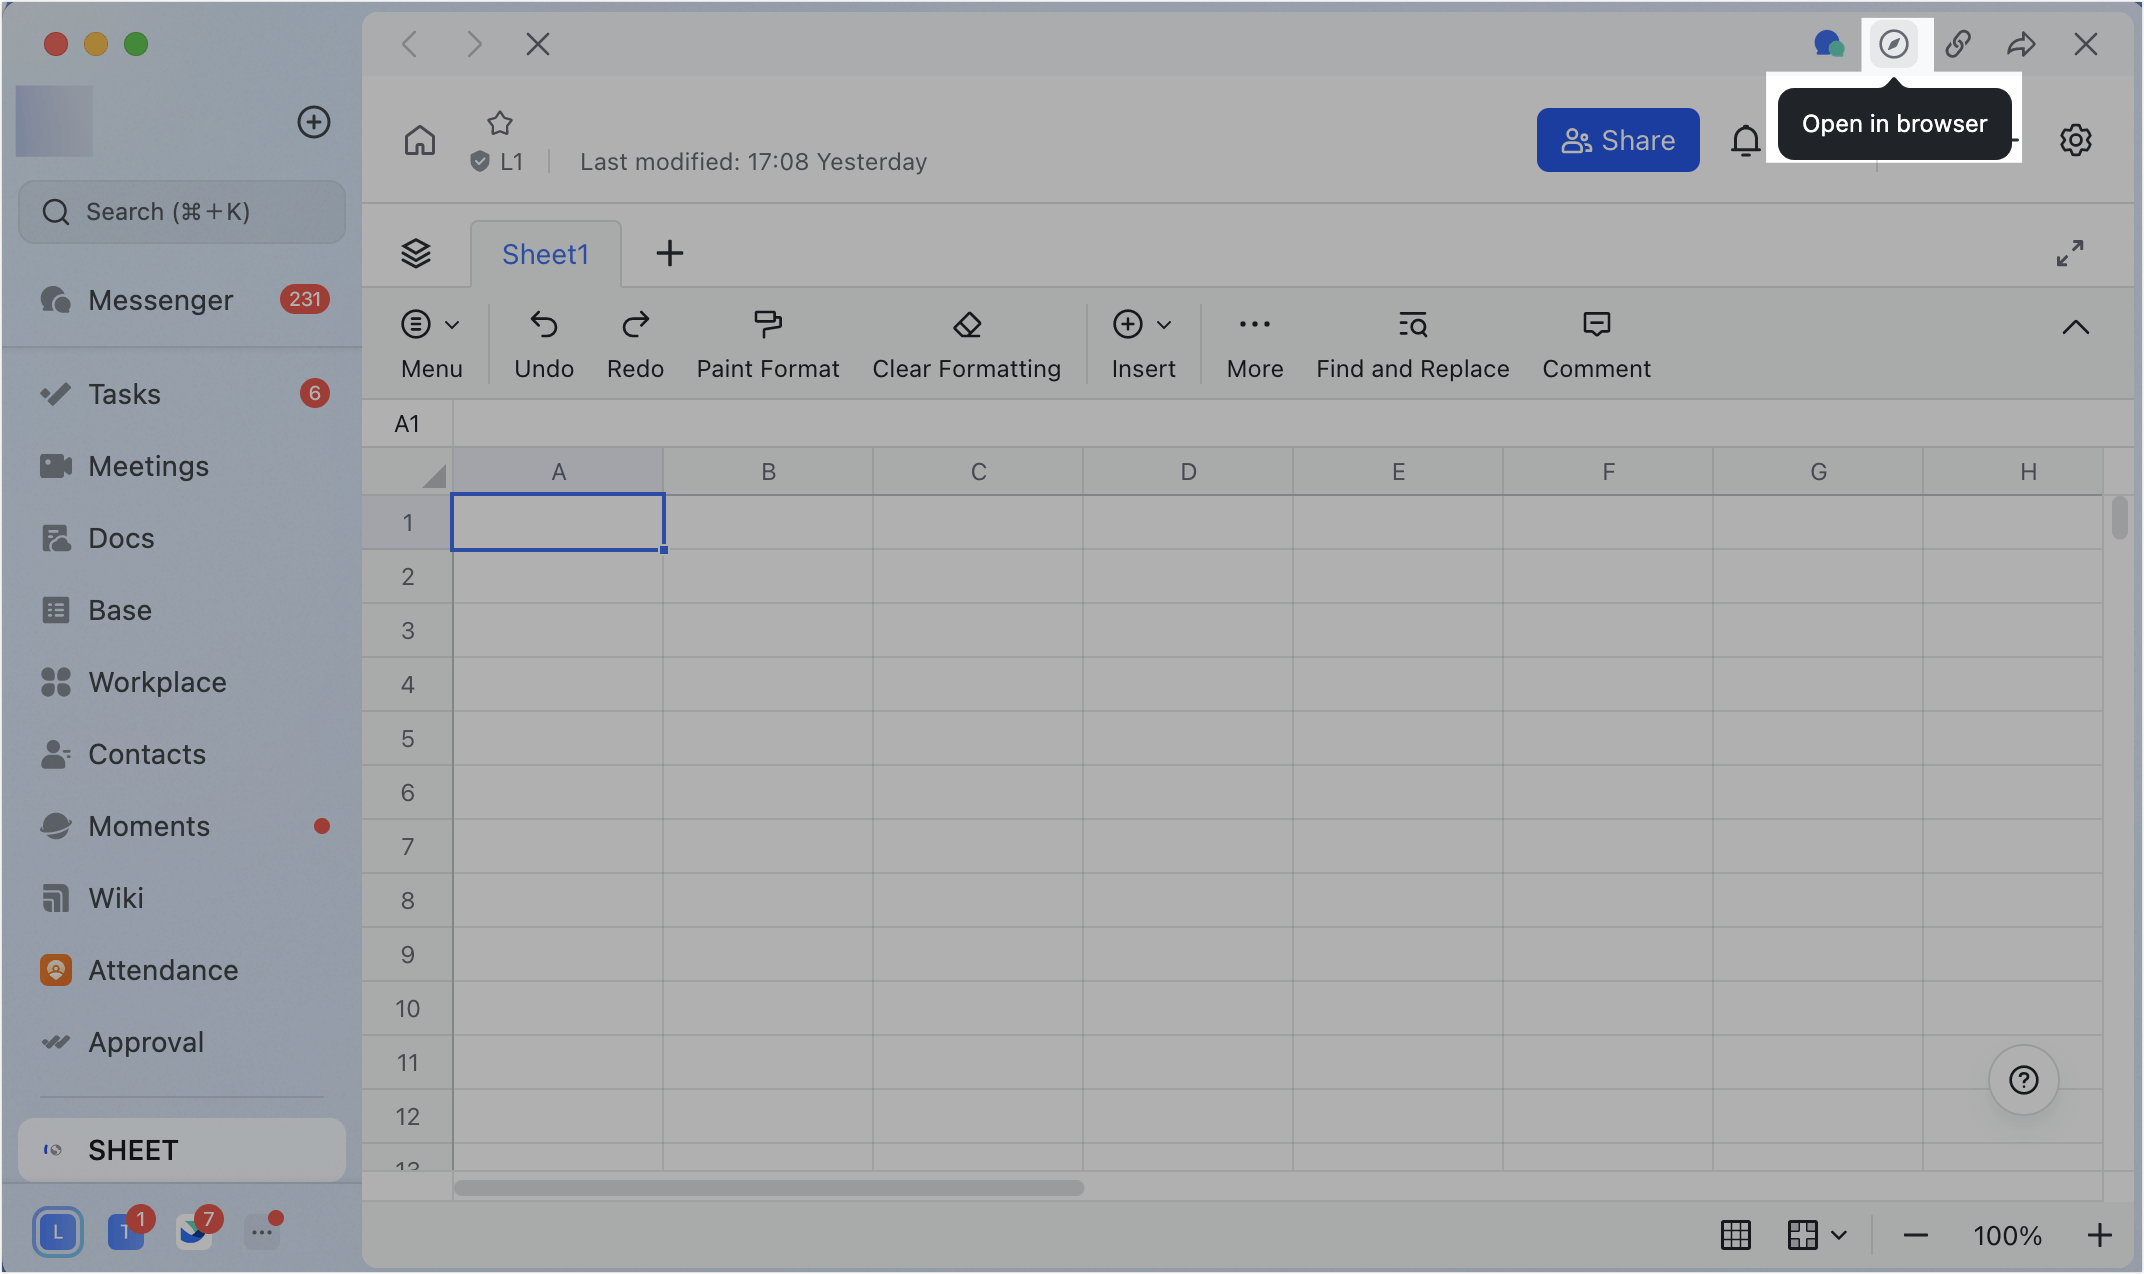This screenshot has height=1274, width=2144.
Task: Click the horizontal scrollbar
Action: pyautogui.click(x=768, y=1188)
